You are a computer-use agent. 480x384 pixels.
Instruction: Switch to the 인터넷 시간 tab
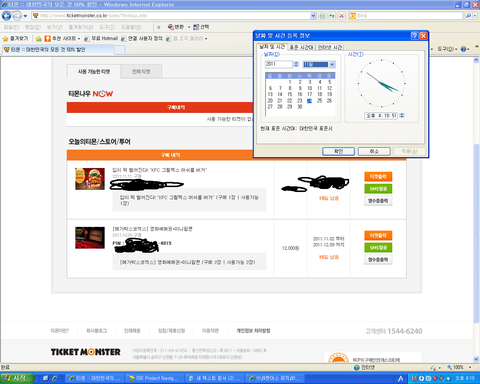tap(330, 47)
